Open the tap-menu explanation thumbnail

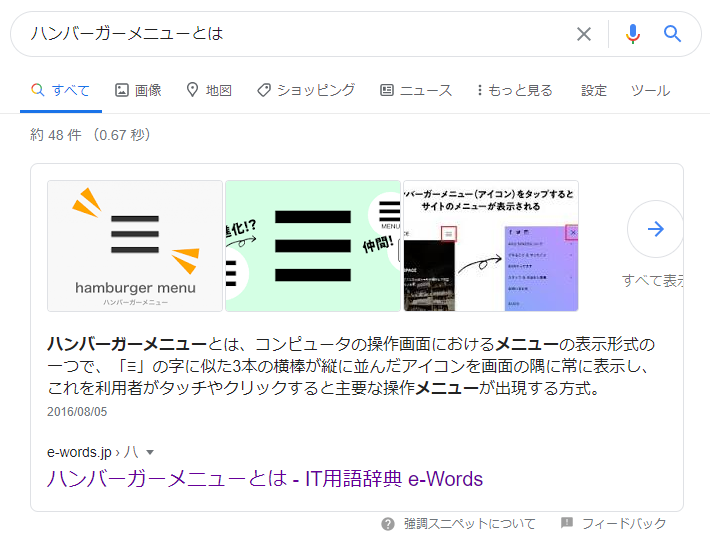pyautogui.click(x=491, y=246)
